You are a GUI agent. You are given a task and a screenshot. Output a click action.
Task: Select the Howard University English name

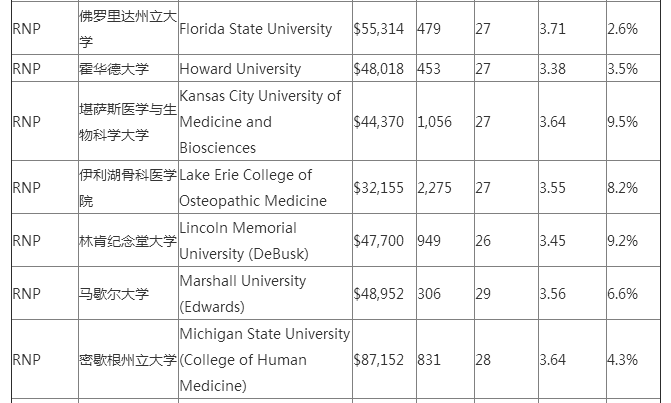click(x=240, y=69)
